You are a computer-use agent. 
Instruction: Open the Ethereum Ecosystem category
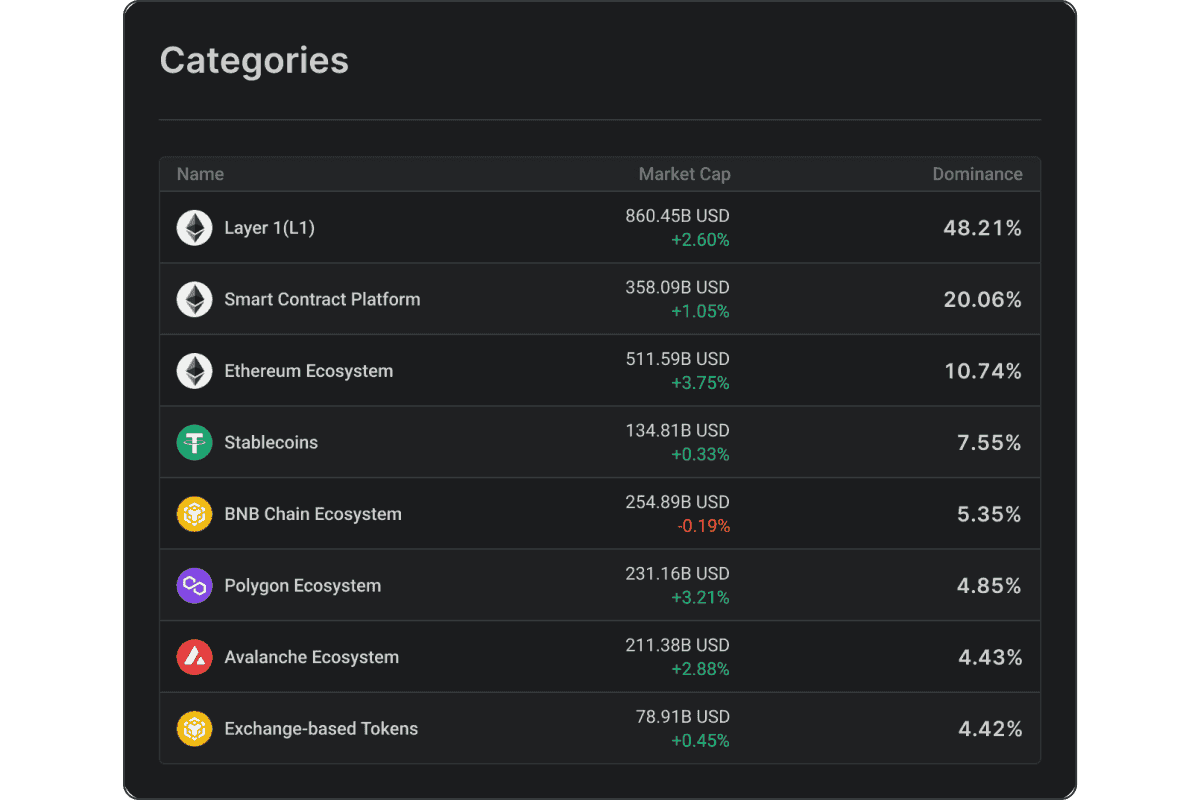[x=309, y=371]
